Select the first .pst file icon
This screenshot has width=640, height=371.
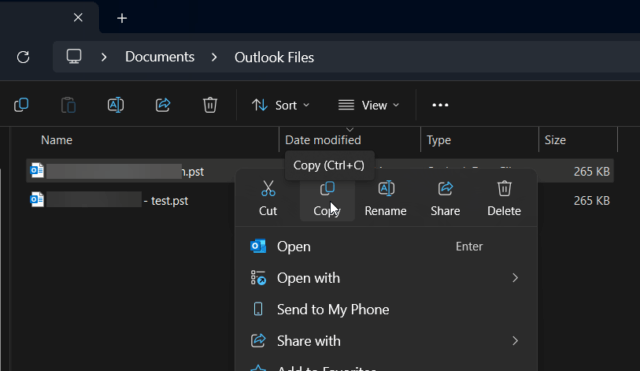37,170
